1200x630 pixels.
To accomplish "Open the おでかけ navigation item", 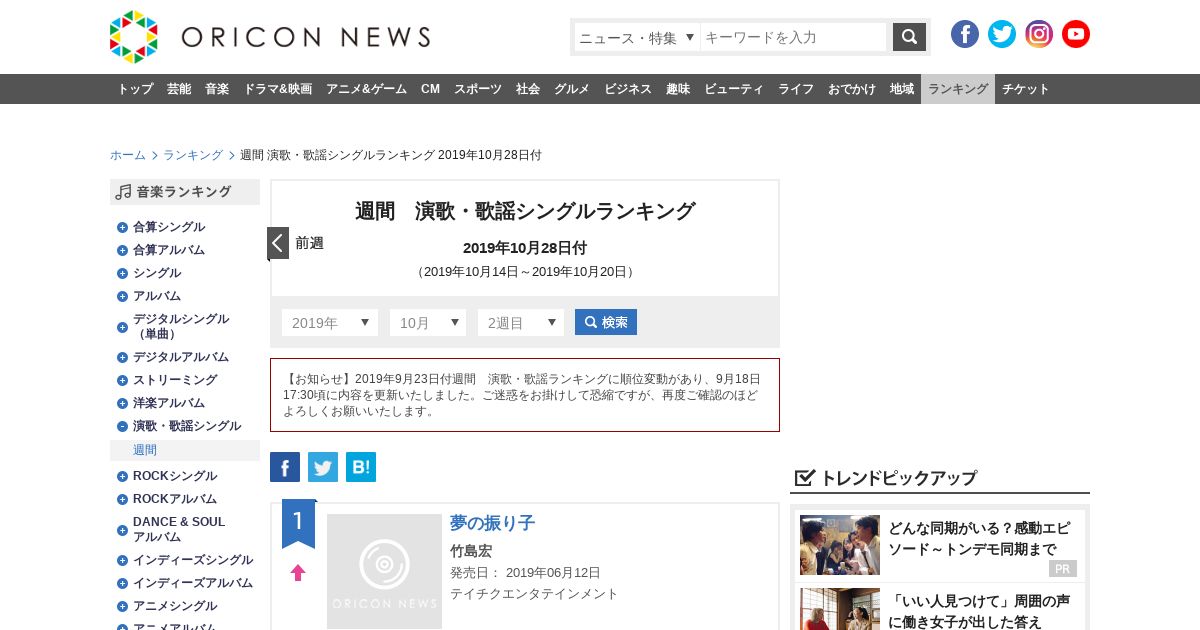I will coord(852,89).
